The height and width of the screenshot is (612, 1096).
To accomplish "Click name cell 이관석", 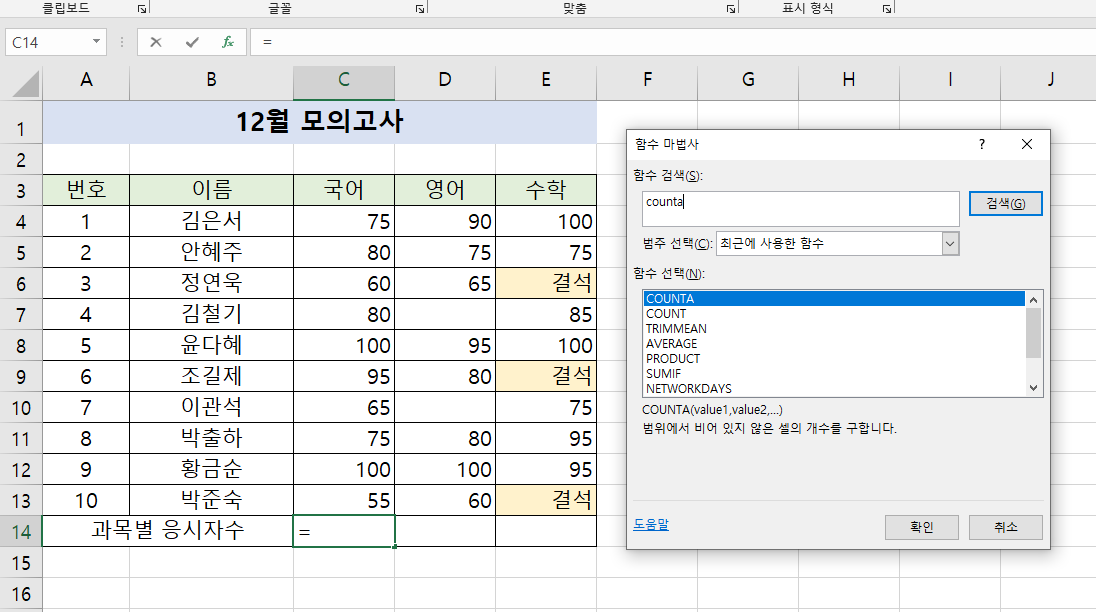I will tap(211, 407).
